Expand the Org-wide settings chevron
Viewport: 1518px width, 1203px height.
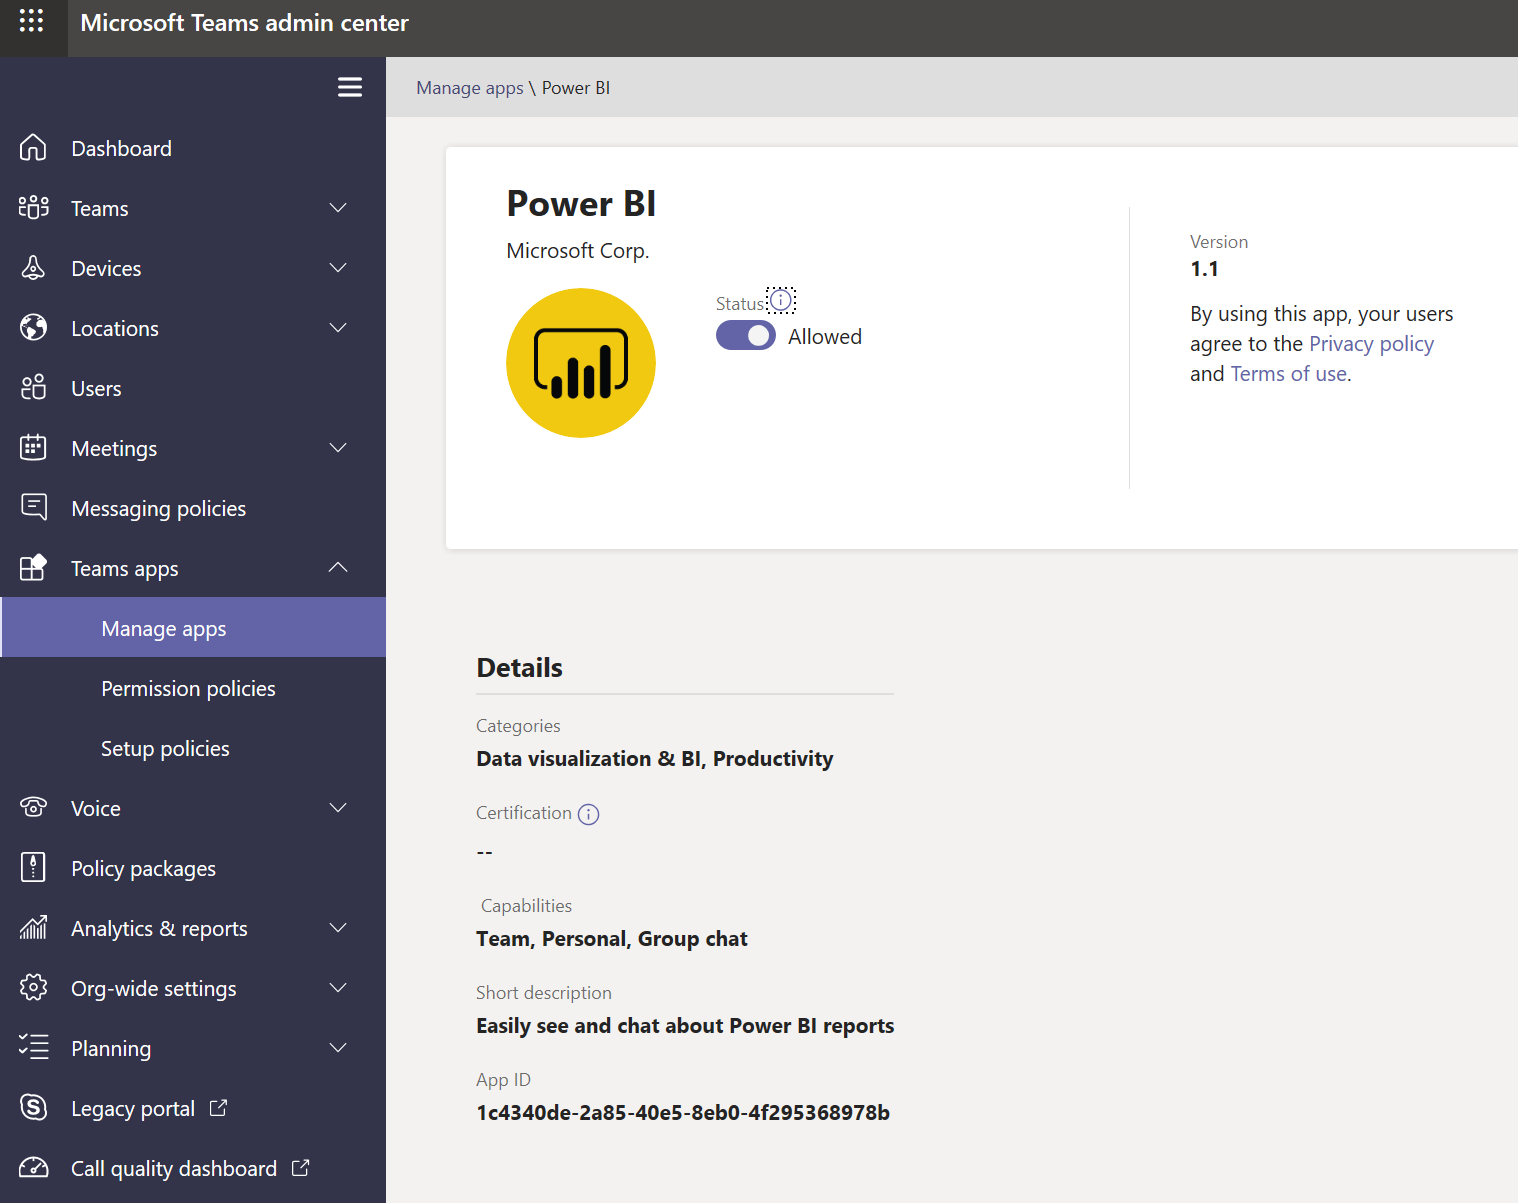pos(338,988)
